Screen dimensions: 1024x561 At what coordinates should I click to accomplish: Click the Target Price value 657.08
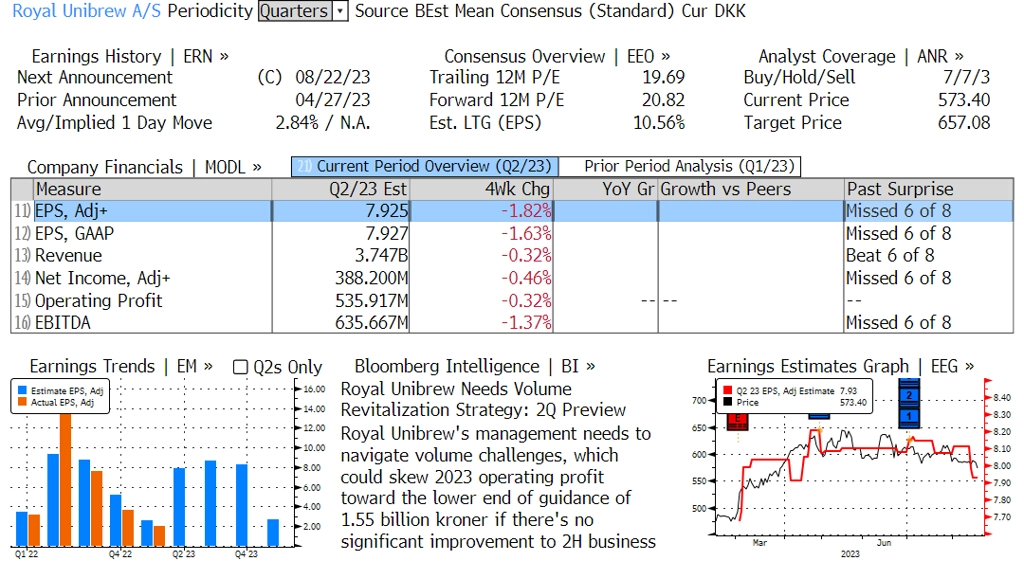(x=964, y=123)
